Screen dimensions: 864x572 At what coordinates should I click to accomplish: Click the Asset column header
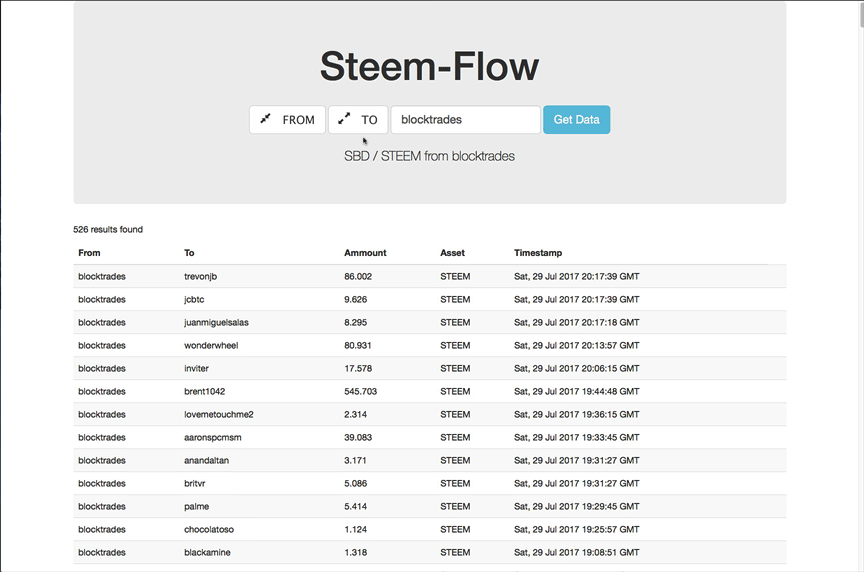coord(452,253)
